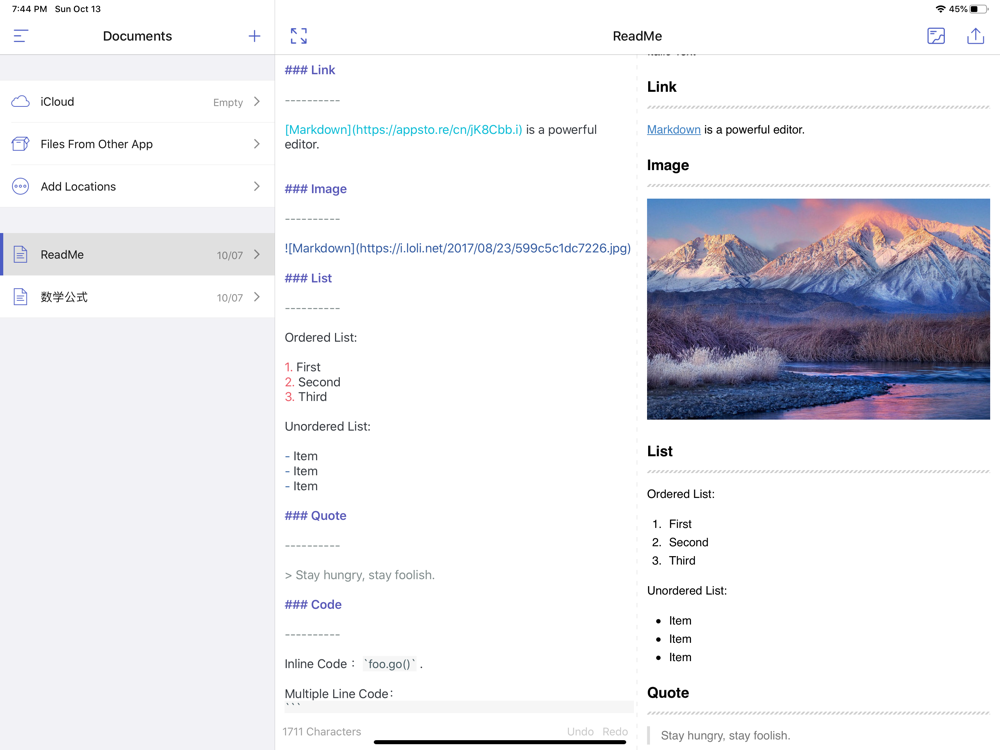
Task: Expand the Add Locations chevron
Action: 256,186
